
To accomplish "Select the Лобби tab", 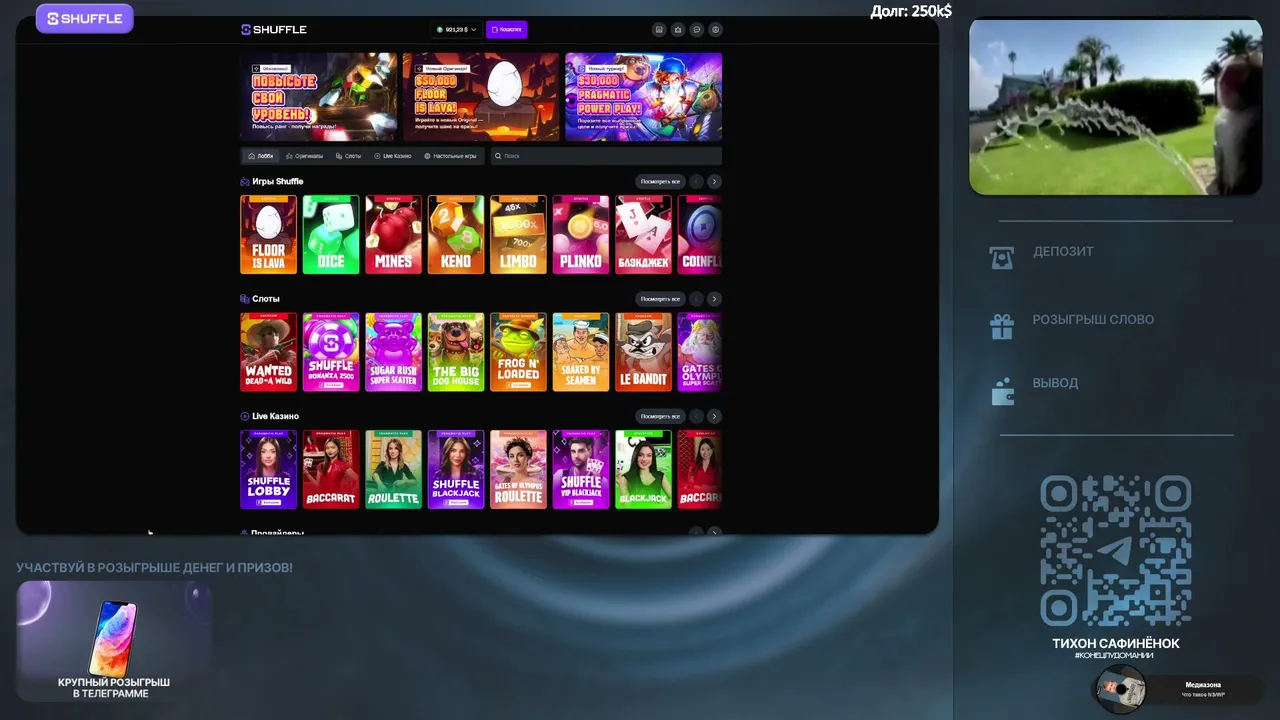I will tap(261, 156).
